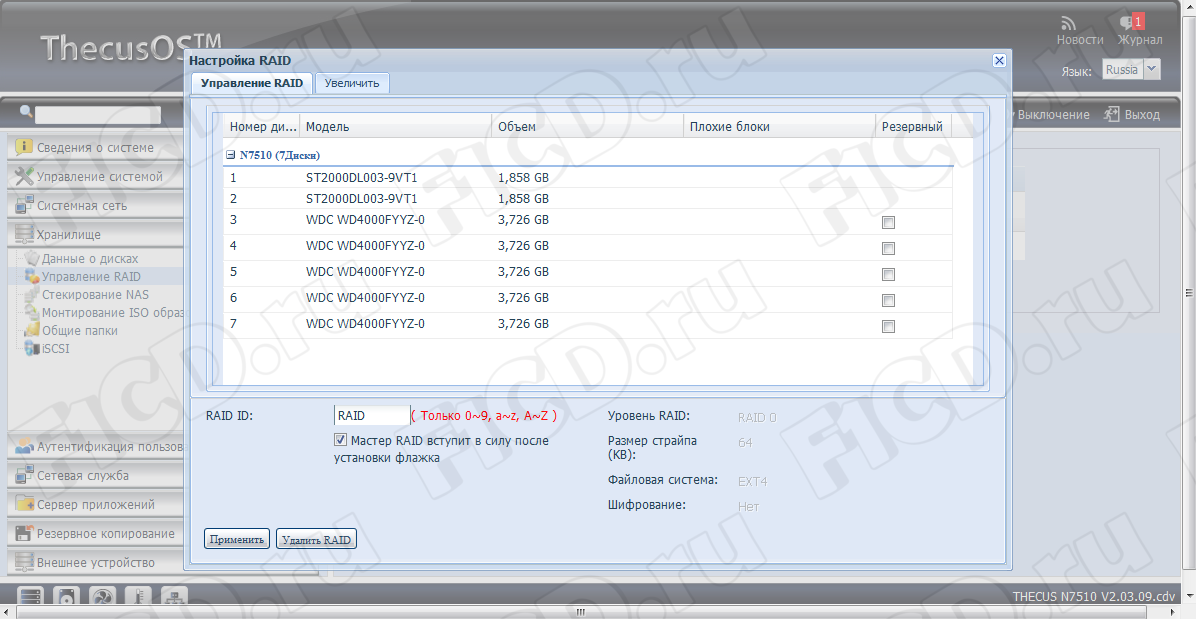Switch to the Увеличить tab
The width and height of the screenshot is (1196, 619).
point(352,83)
